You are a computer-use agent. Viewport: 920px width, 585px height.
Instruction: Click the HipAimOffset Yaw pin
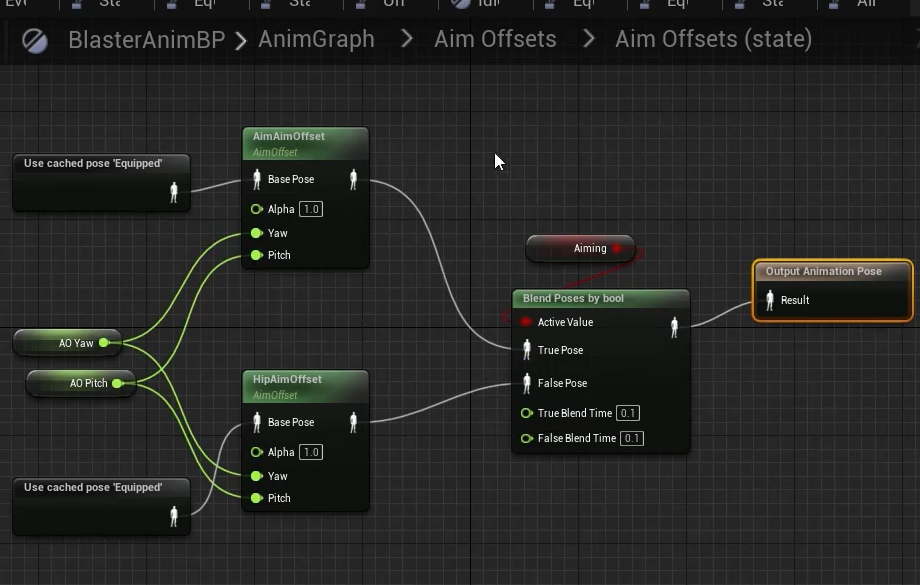[256, 476]
